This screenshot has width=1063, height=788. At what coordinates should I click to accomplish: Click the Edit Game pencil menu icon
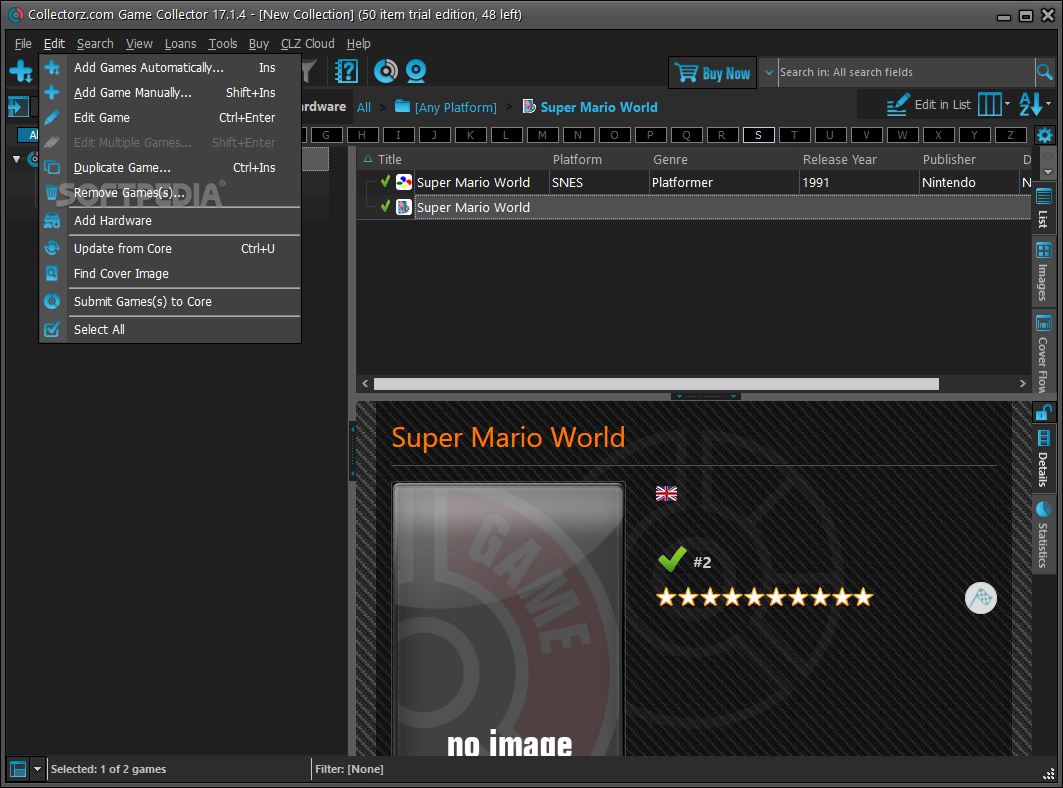coord(52,117)
